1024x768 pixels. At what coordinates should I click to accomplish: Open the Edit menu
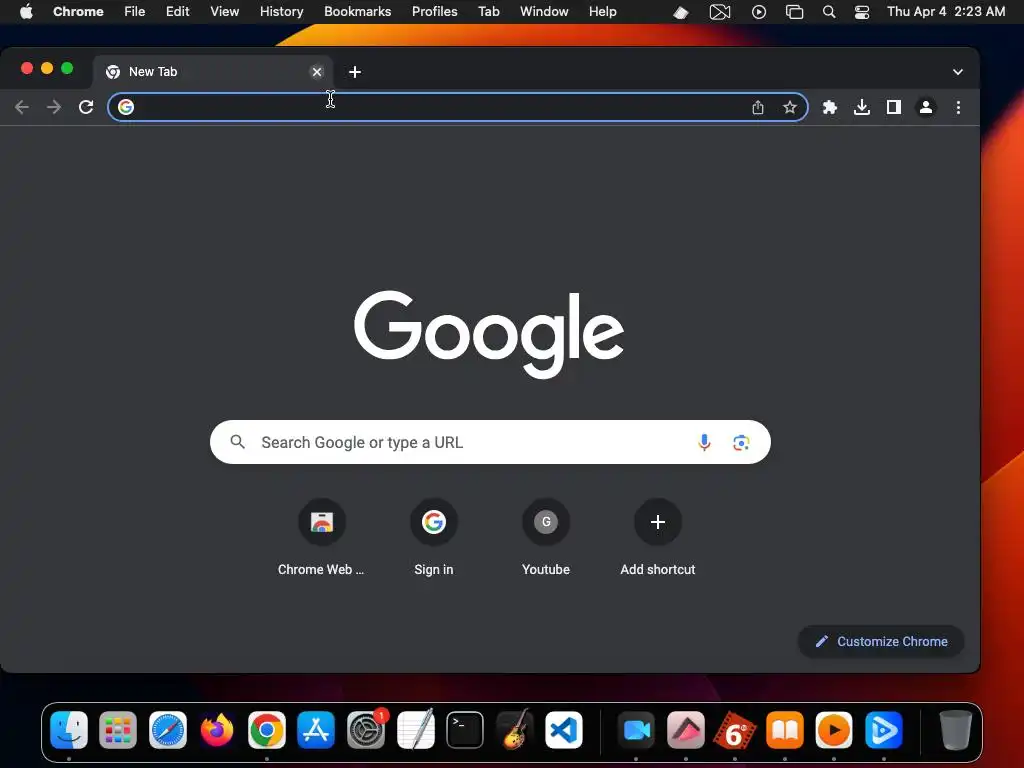178,12
